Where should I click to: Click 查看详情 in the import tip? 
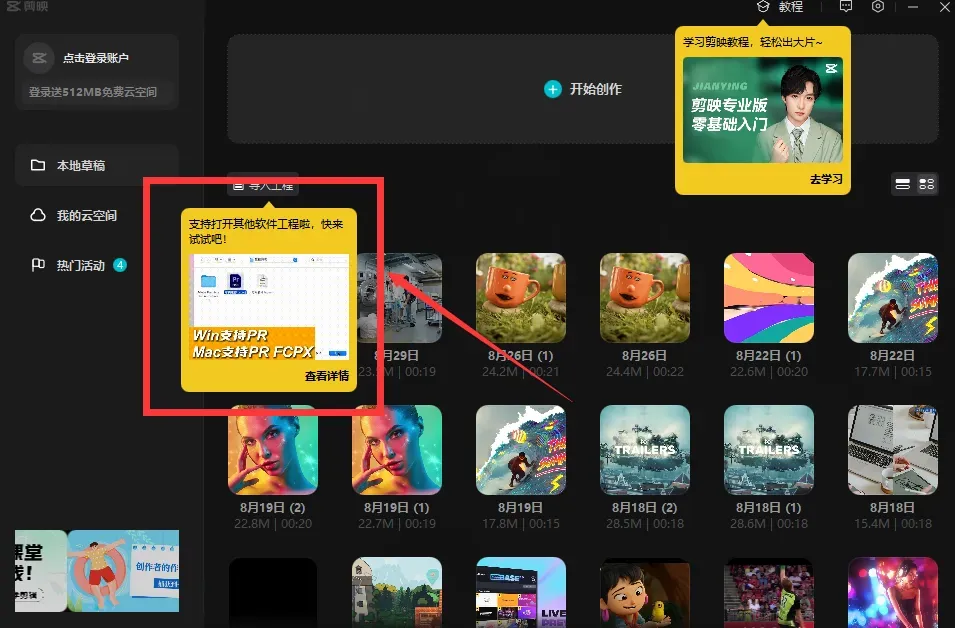pos(326,376)
